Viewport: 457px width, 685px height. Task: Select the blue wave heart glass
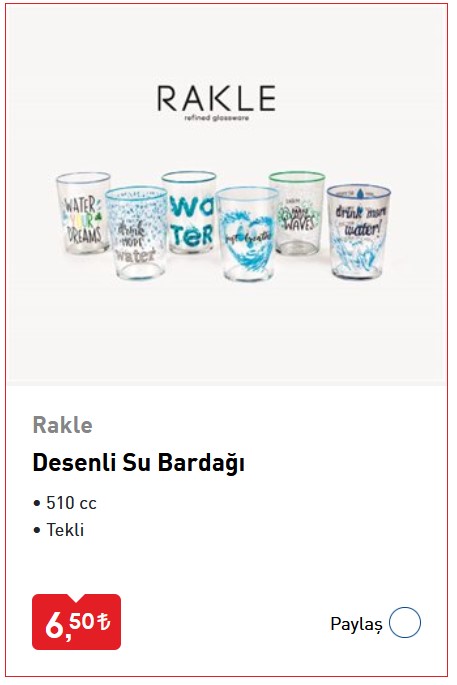tap(247, 234)
